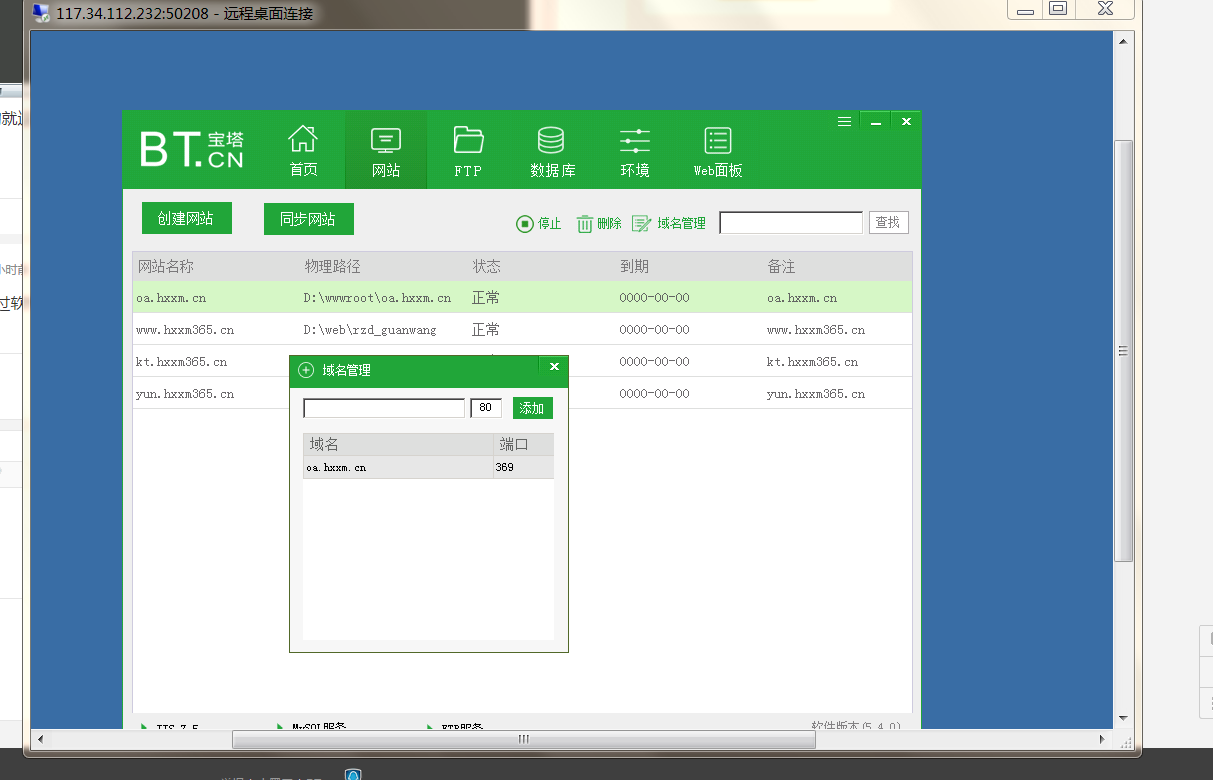Click the 物理路径 column header
The width and height of the screenshot is (1213, 780).
(333, 267)
